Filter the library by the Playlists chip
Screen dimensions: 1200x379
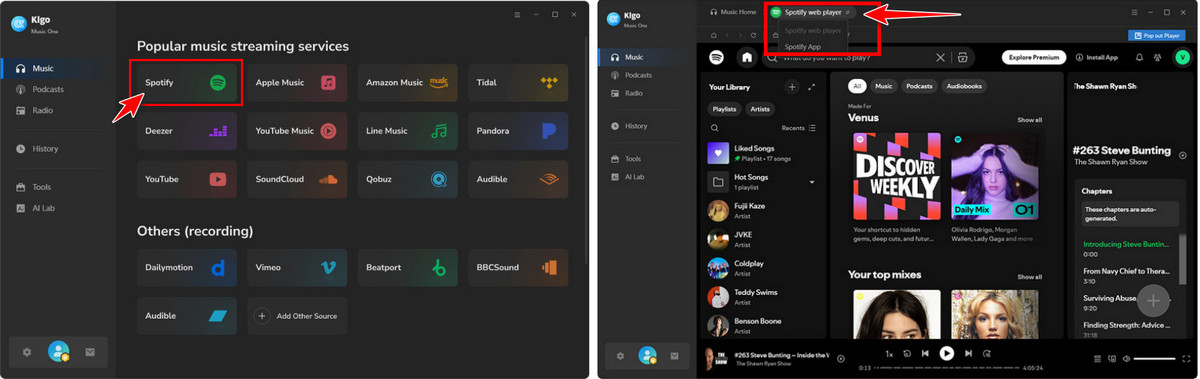725,108
